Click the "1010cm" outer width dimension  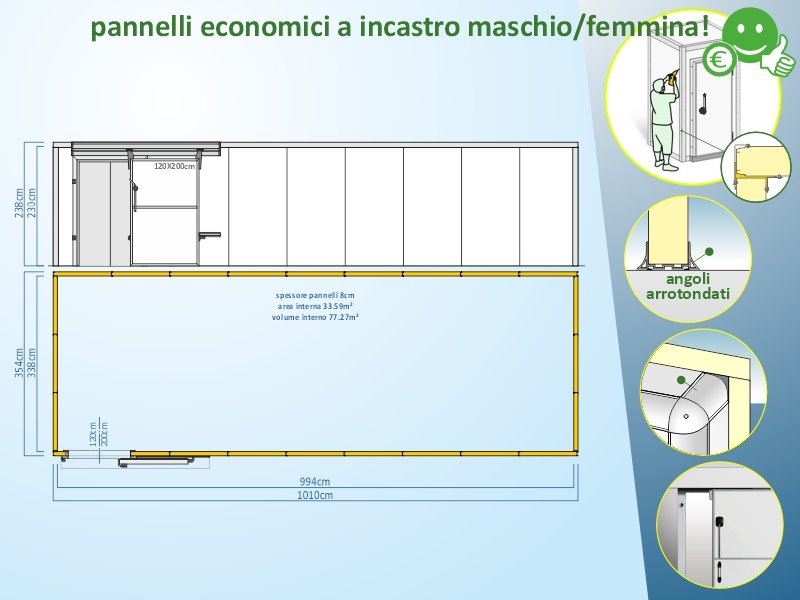click(315, 495)
